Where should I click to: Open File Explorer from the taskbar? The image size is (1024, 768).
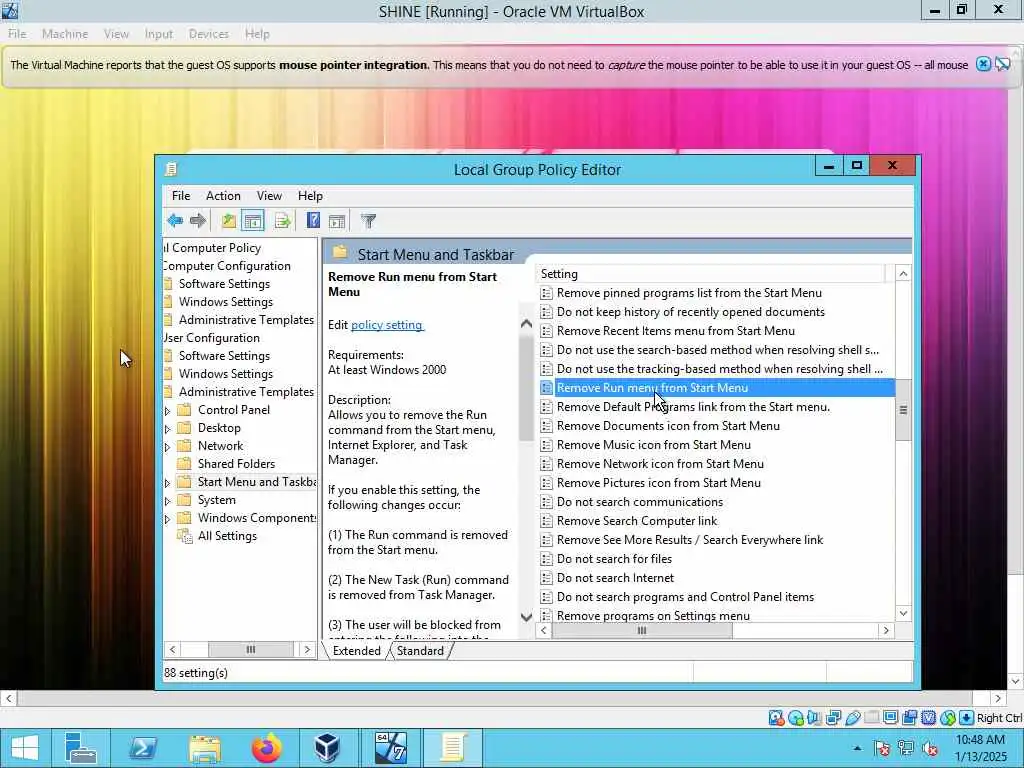coord(204,748)
